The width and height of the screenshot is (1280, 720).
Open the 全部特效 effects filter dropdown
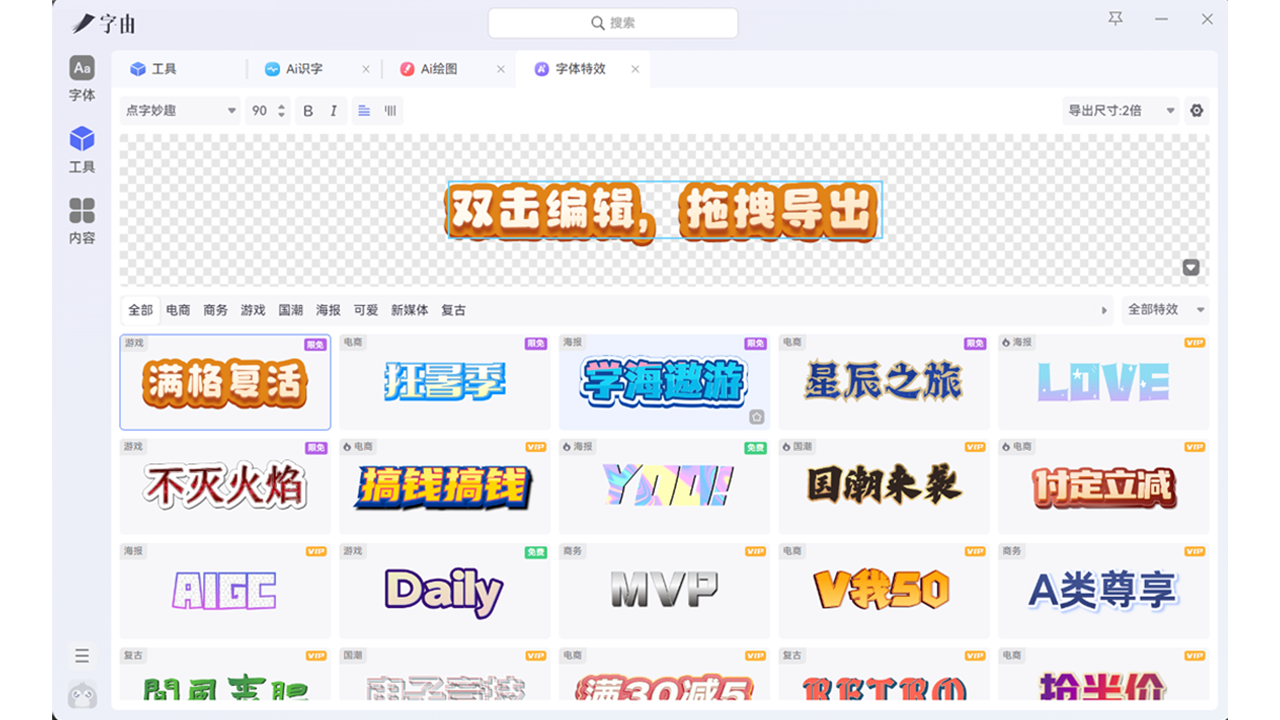click(x=1163, y=310)
